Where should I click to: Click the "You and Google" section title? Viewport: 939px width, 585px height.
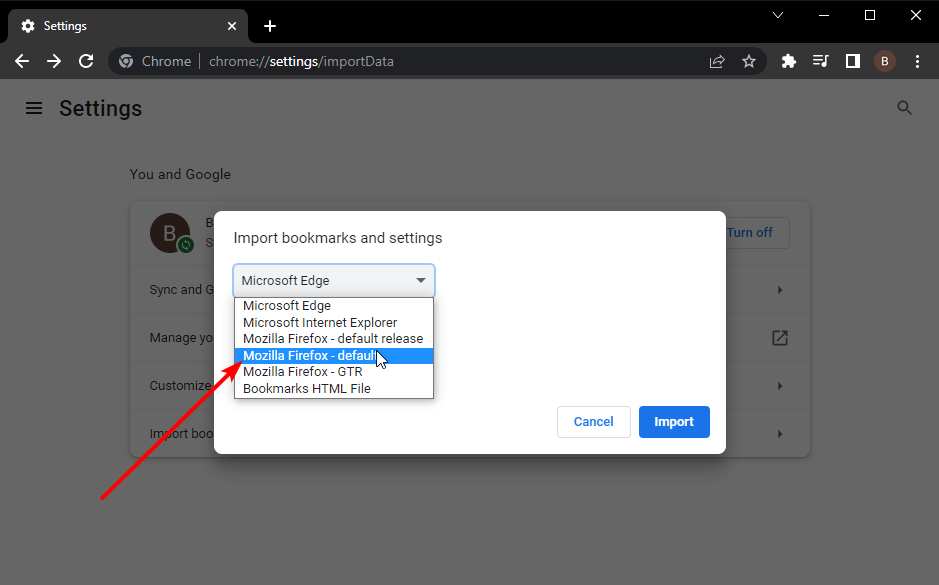180,174
